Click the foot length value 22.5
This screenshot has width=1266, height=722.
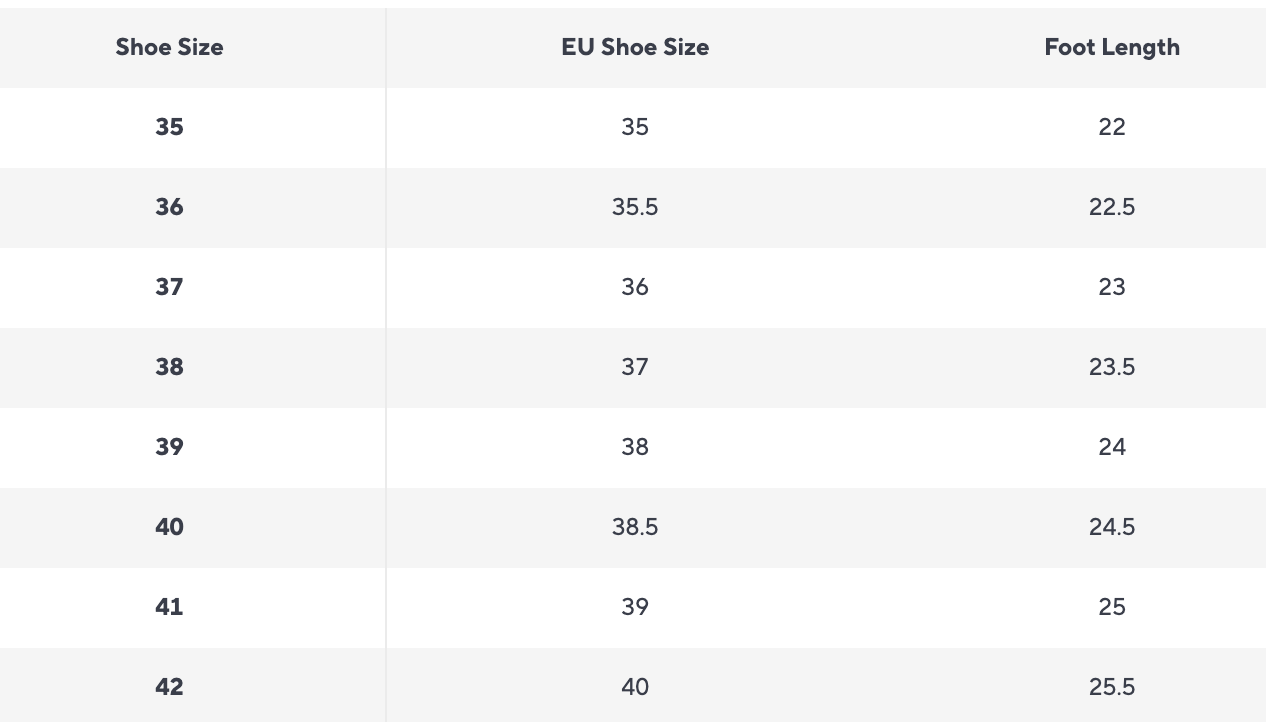pos(1112,207)
